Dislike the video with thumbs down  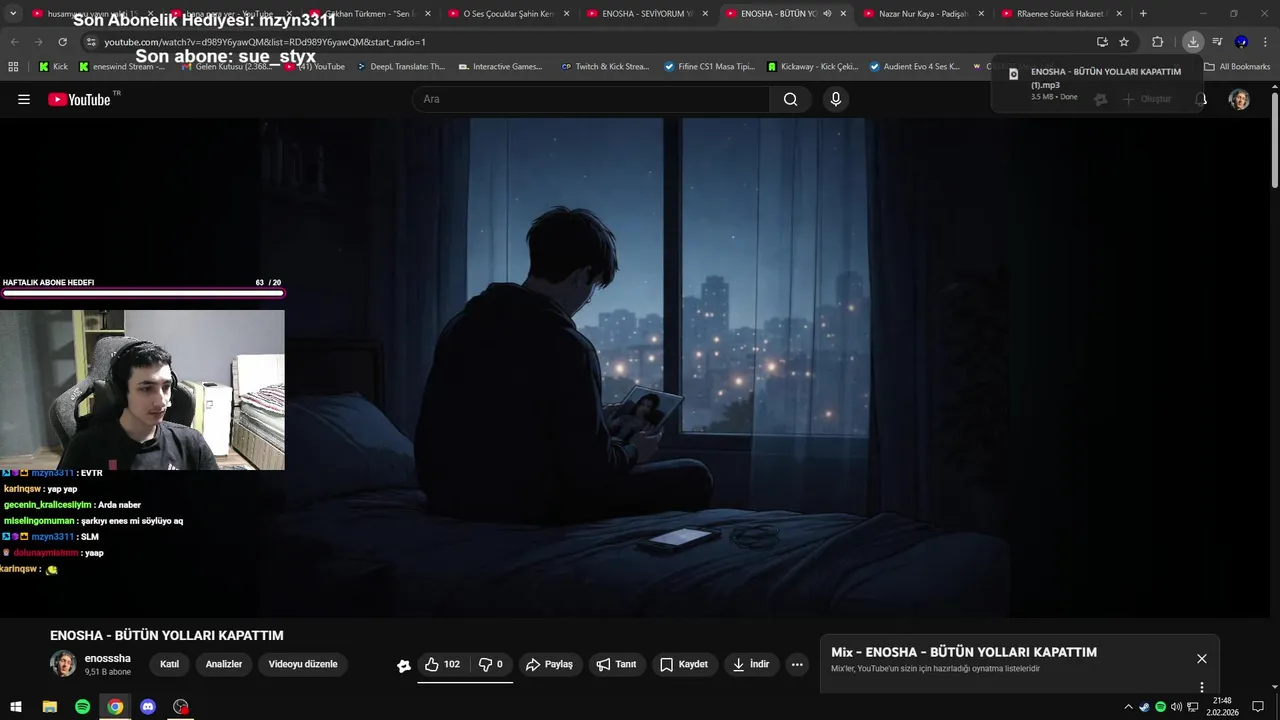(x=490, y=664)
